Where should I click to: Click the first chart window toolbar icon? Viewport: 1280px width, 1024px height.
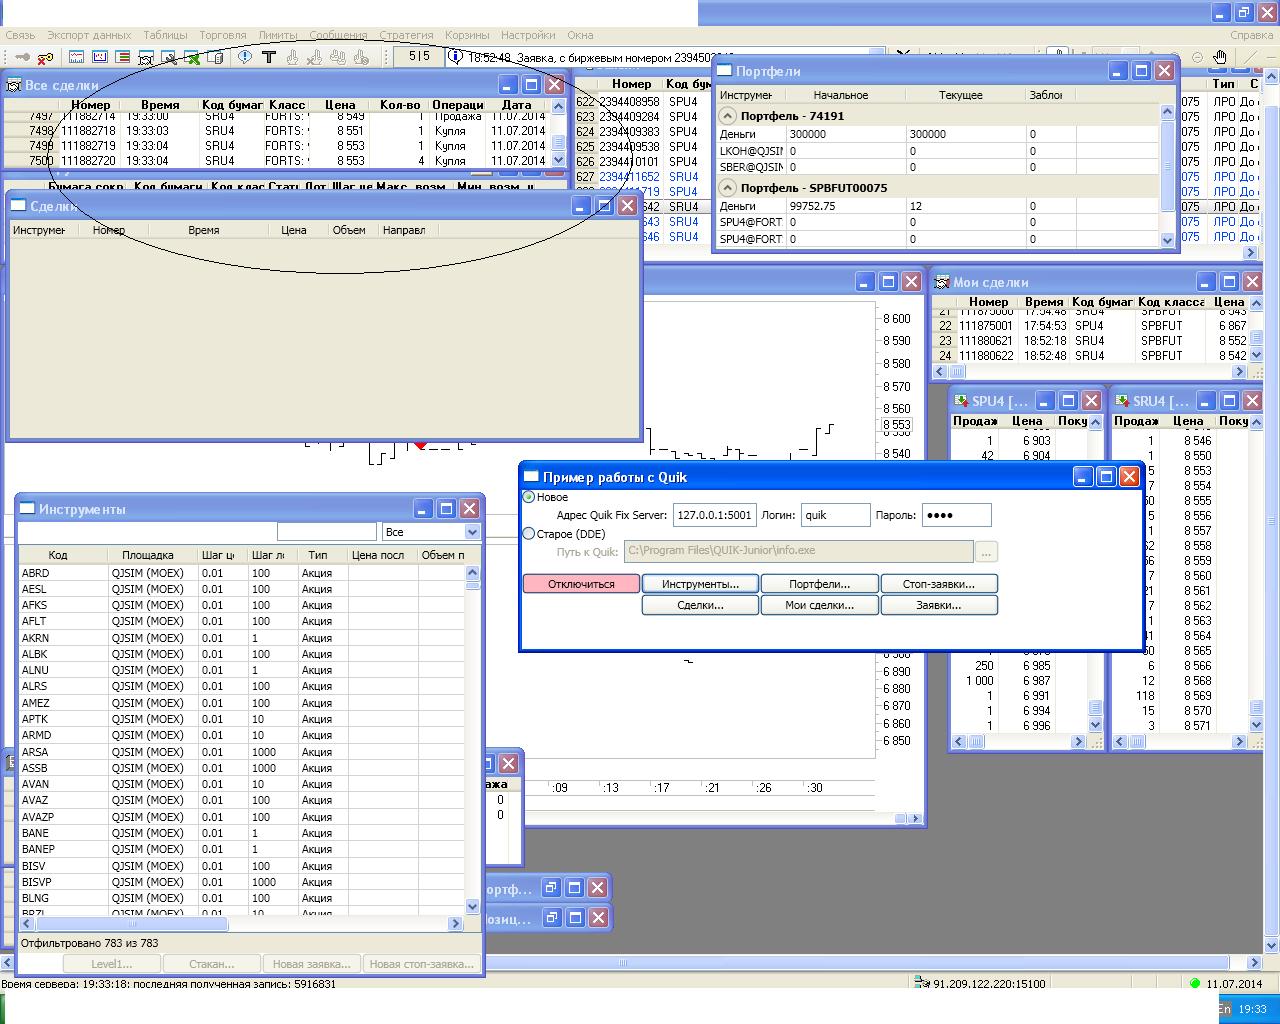(x=76, y=57)
